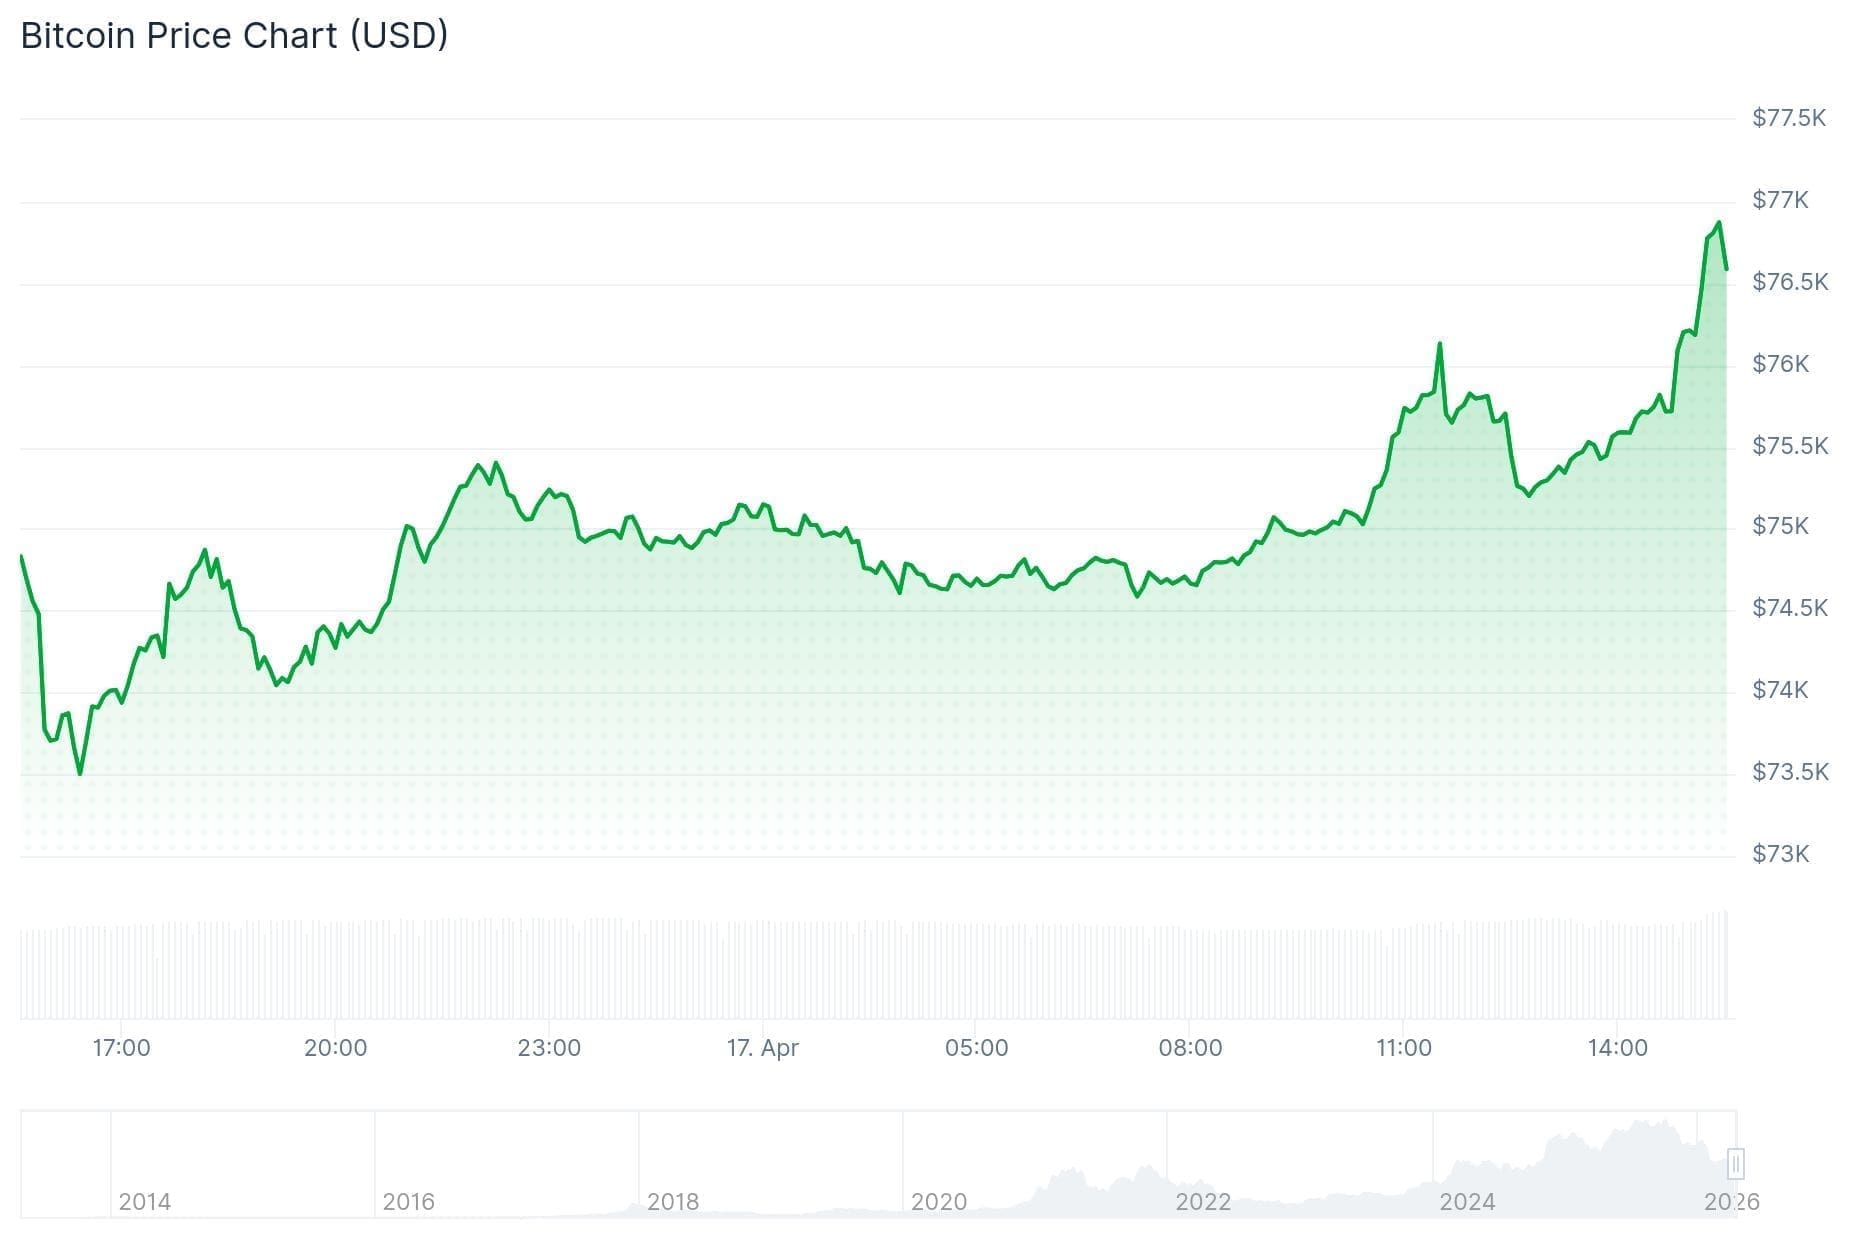Select the 20:00 time axis label

335,1048
